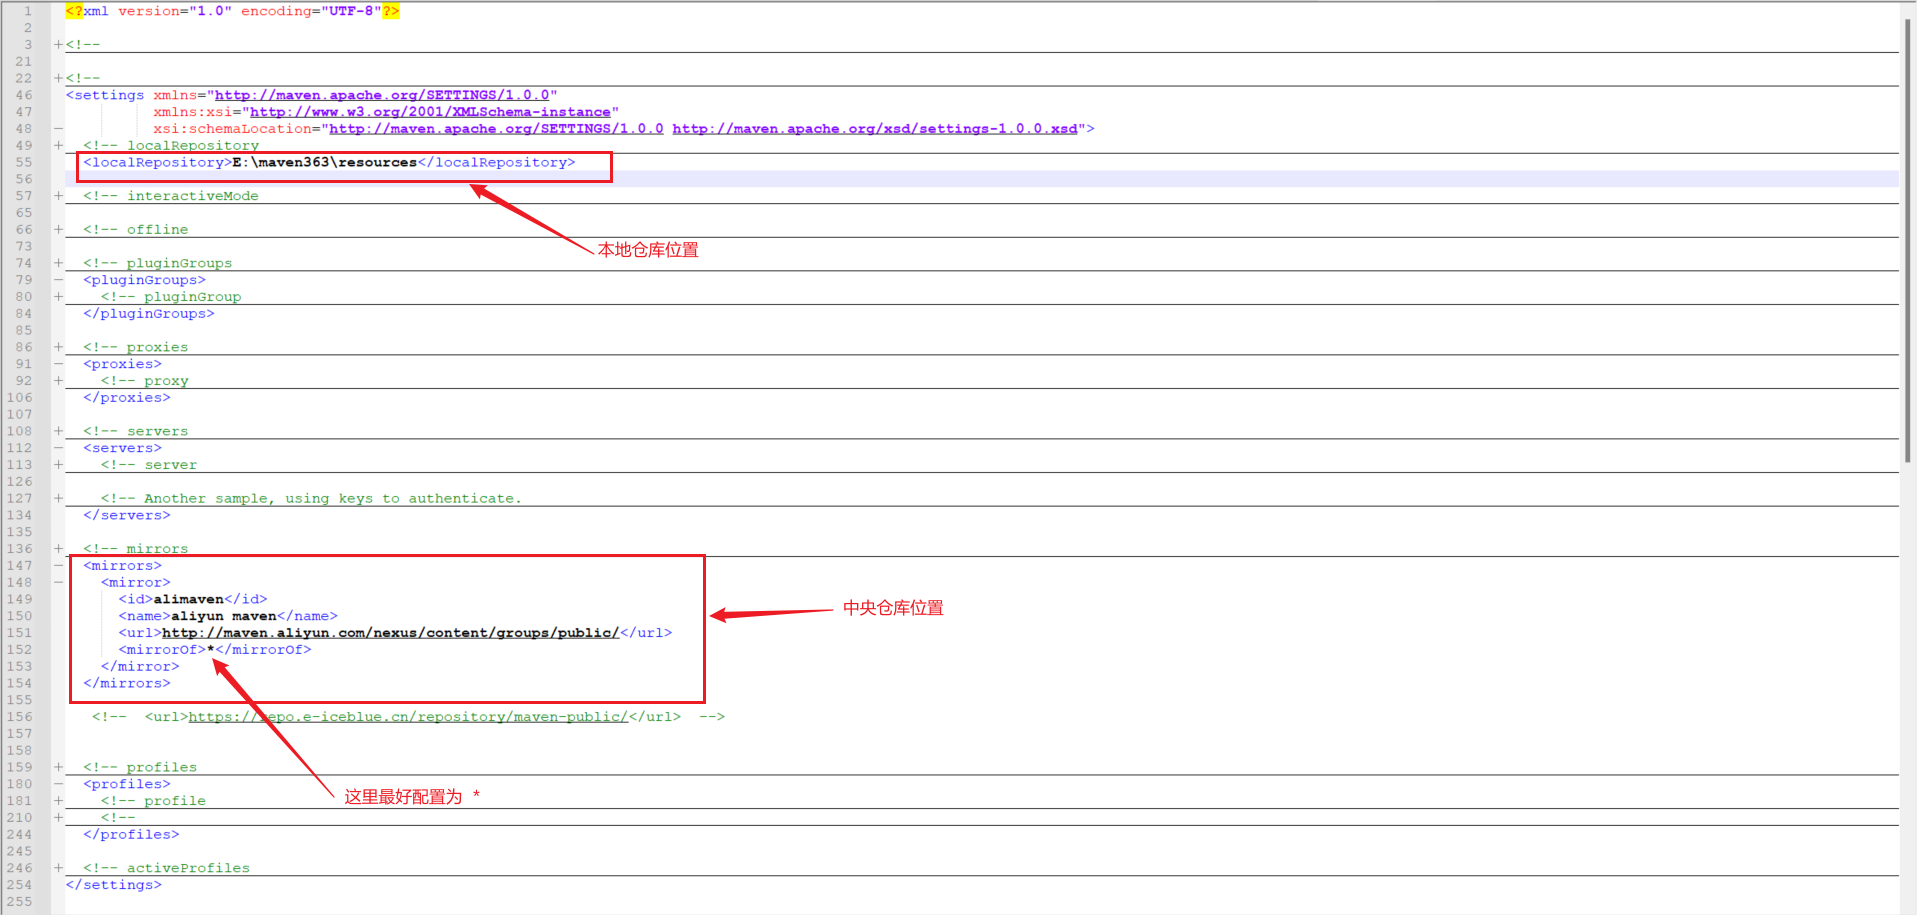
Task: Place cursor on empty highlighted line 56
Action: click(980, 179)
